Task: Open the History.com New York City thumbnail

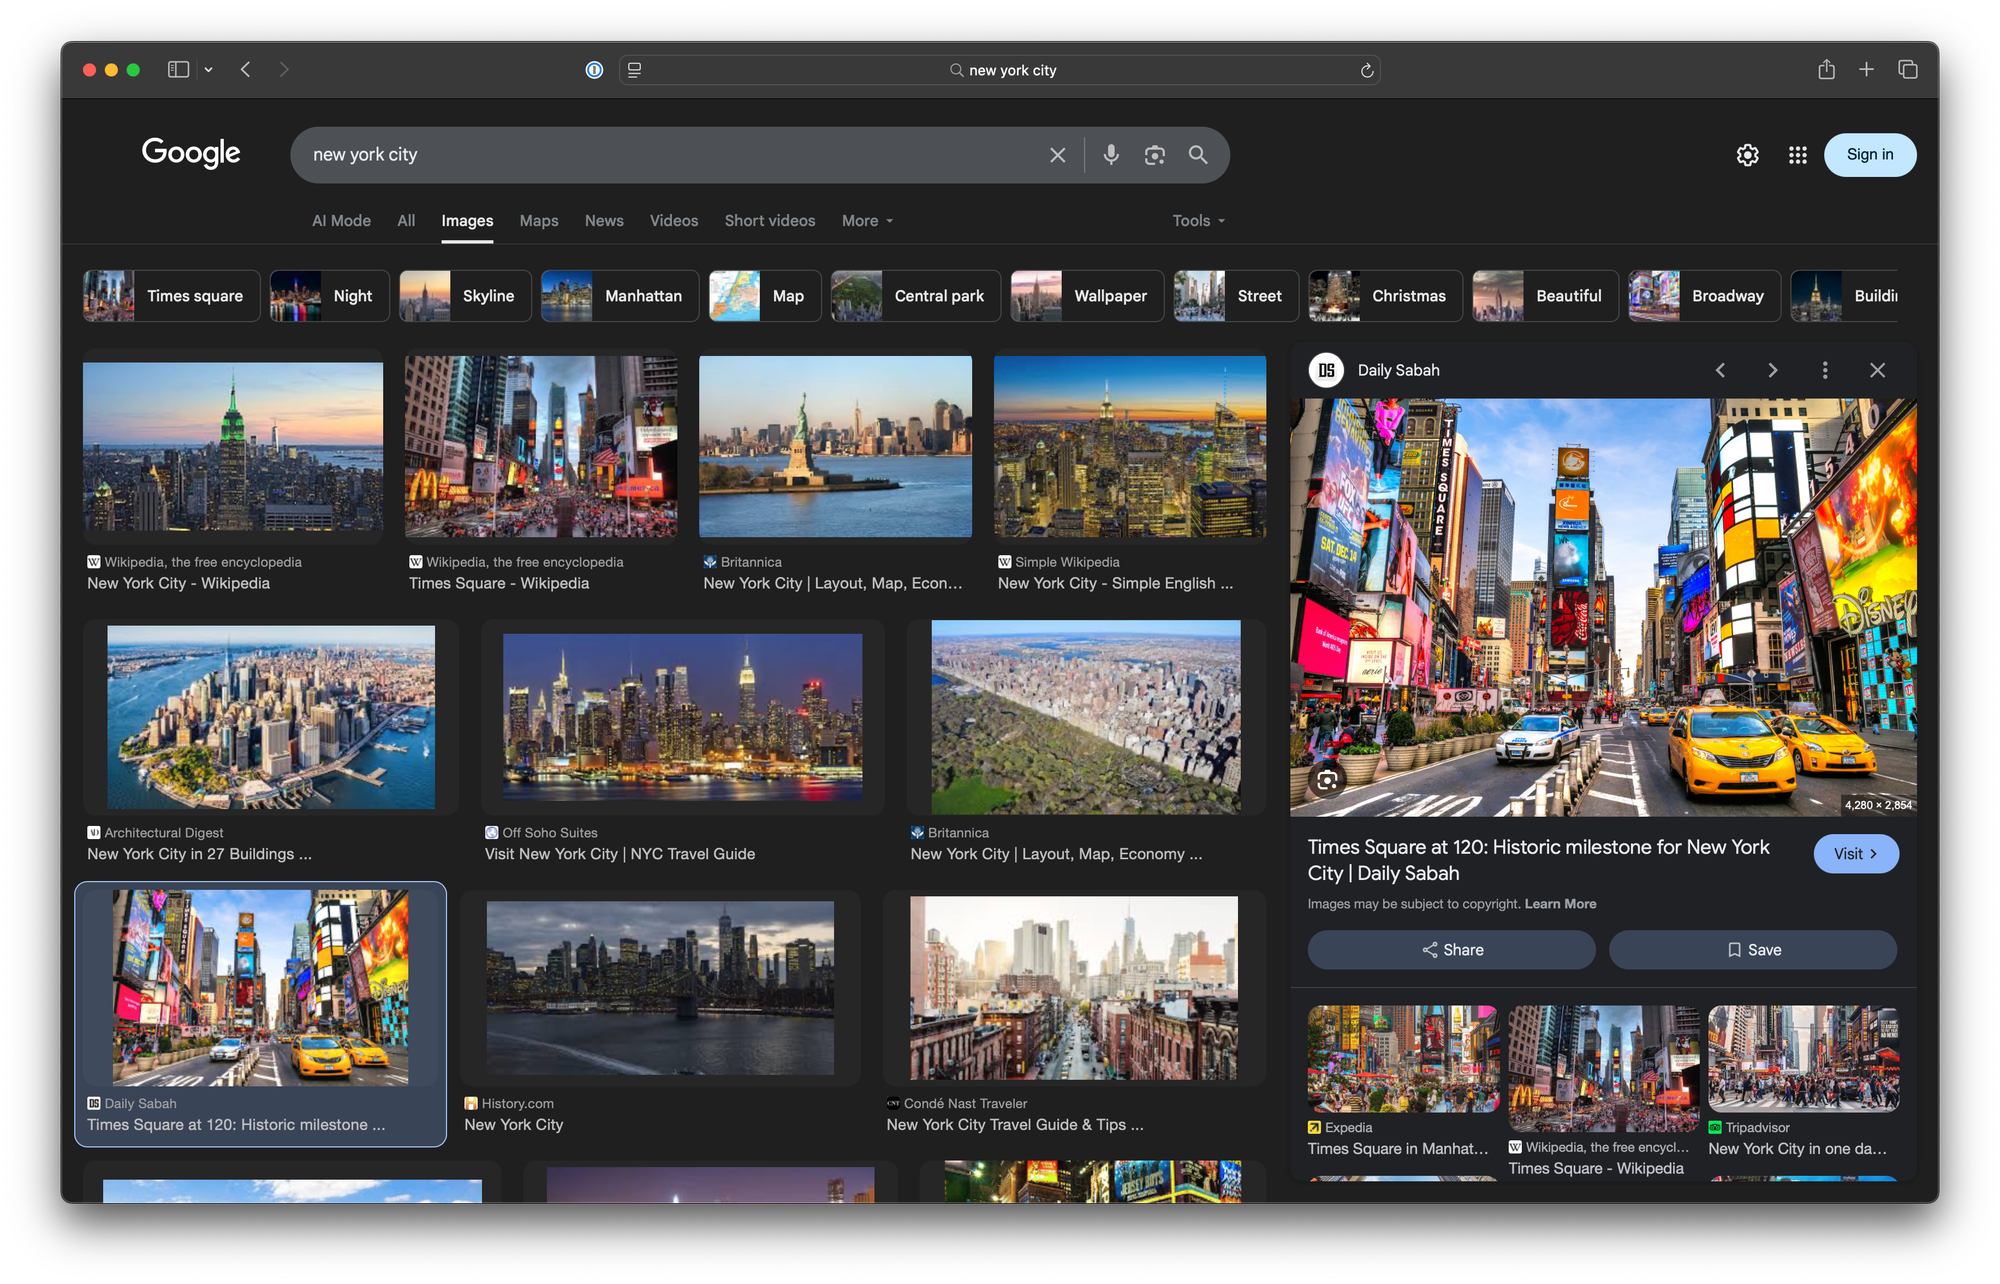Action: click(660, 987)
